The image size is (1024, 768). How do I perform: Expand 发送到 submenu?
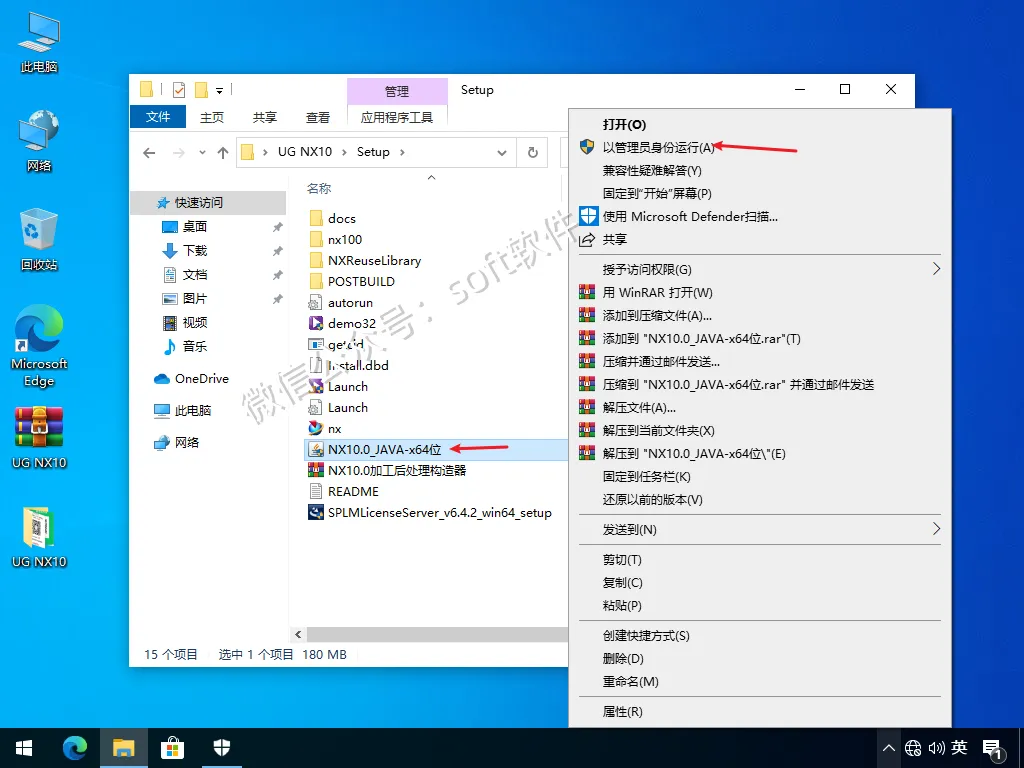coord(936,529)
